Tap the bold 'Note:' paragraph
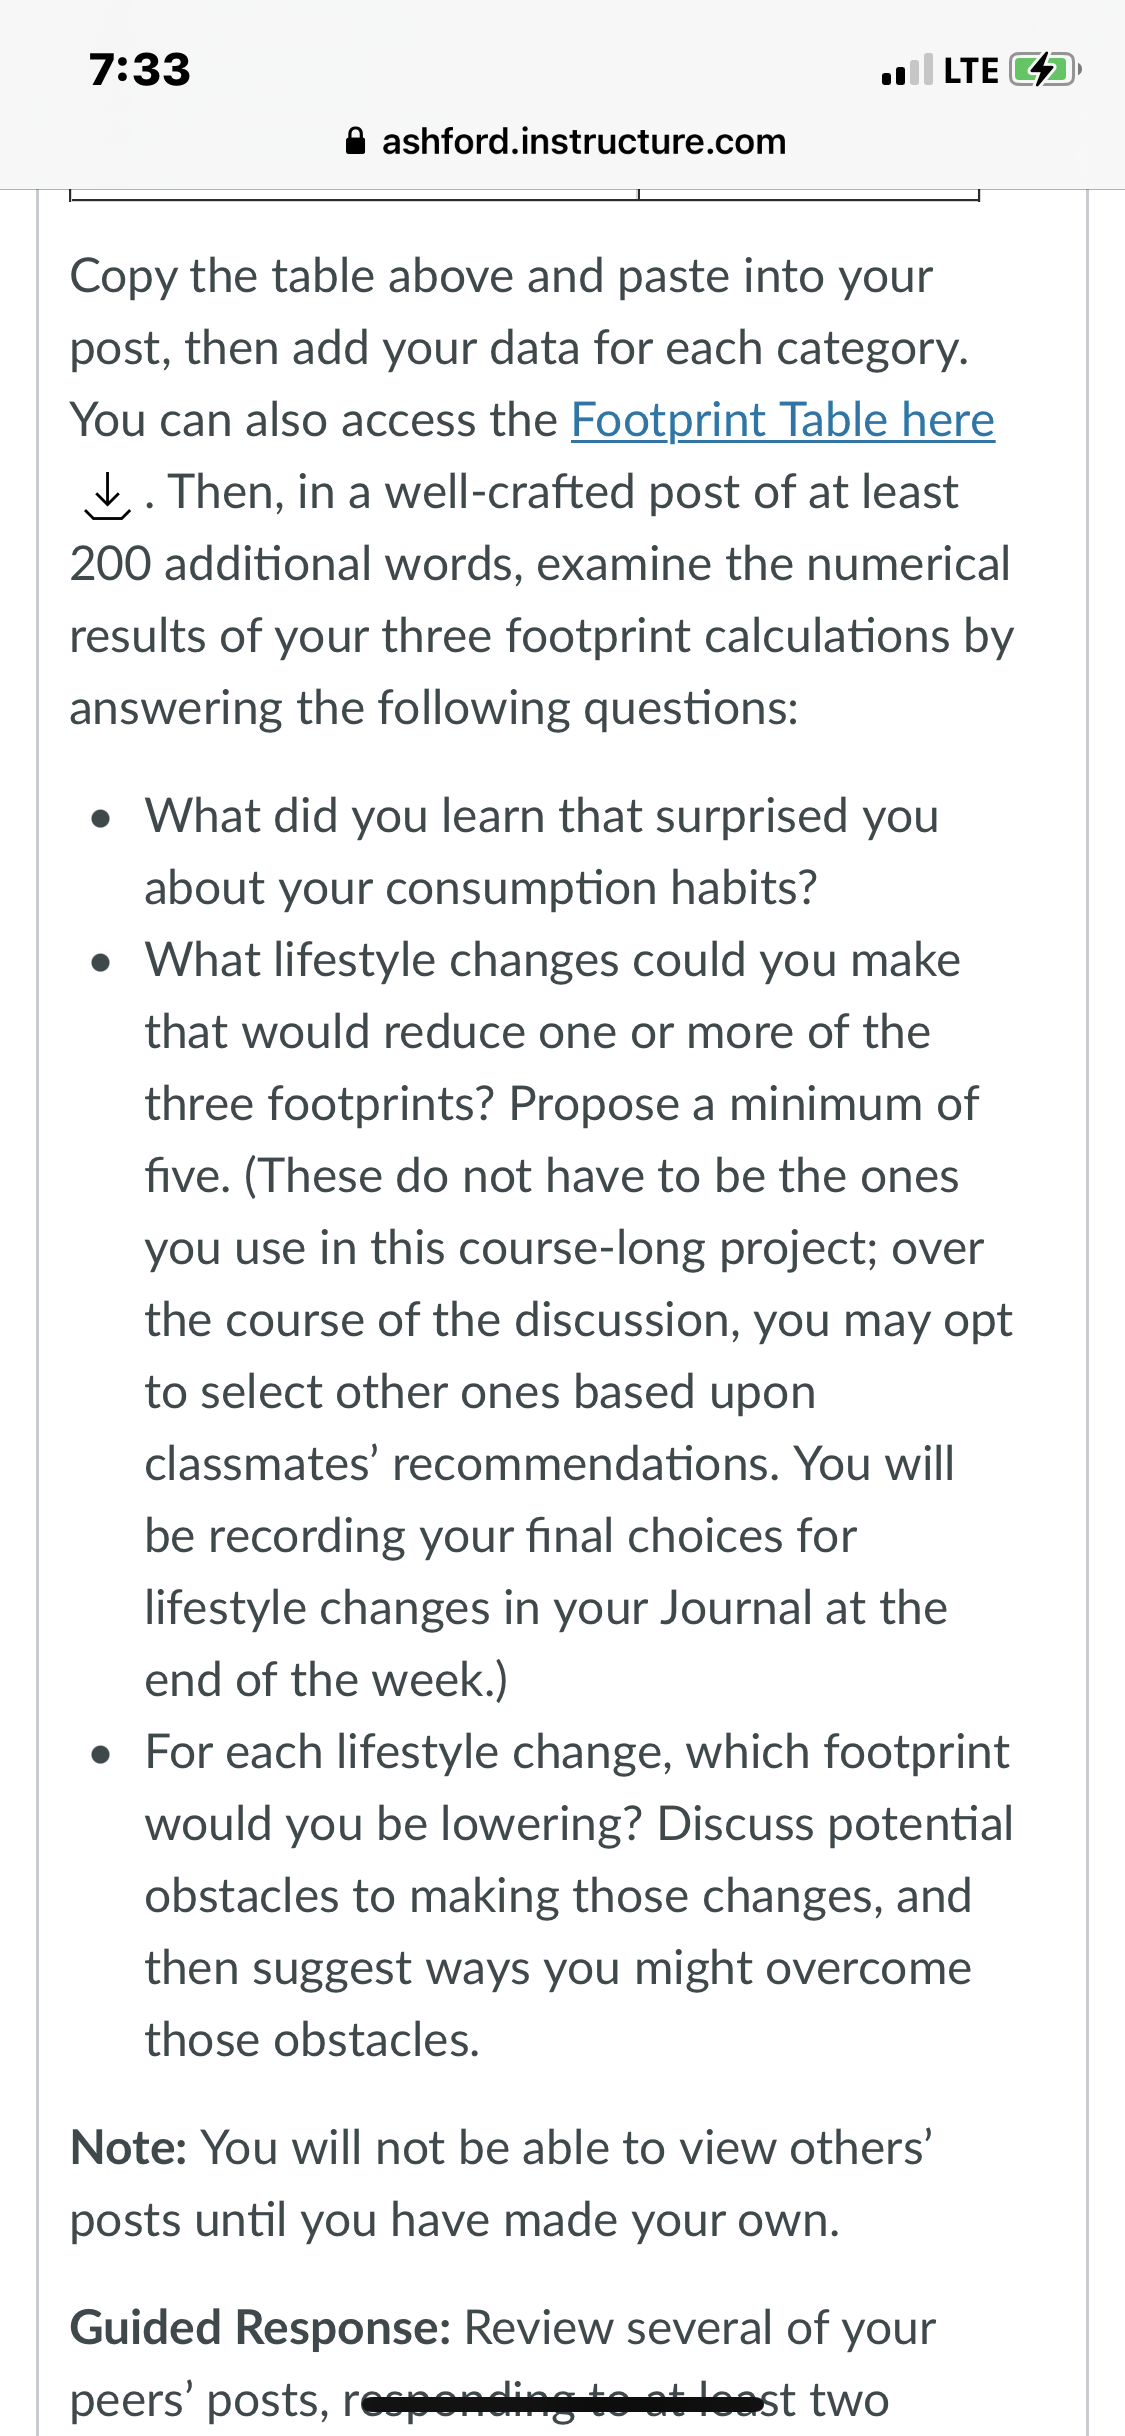1125x2436 pixels. click(x=501, y=2184)
